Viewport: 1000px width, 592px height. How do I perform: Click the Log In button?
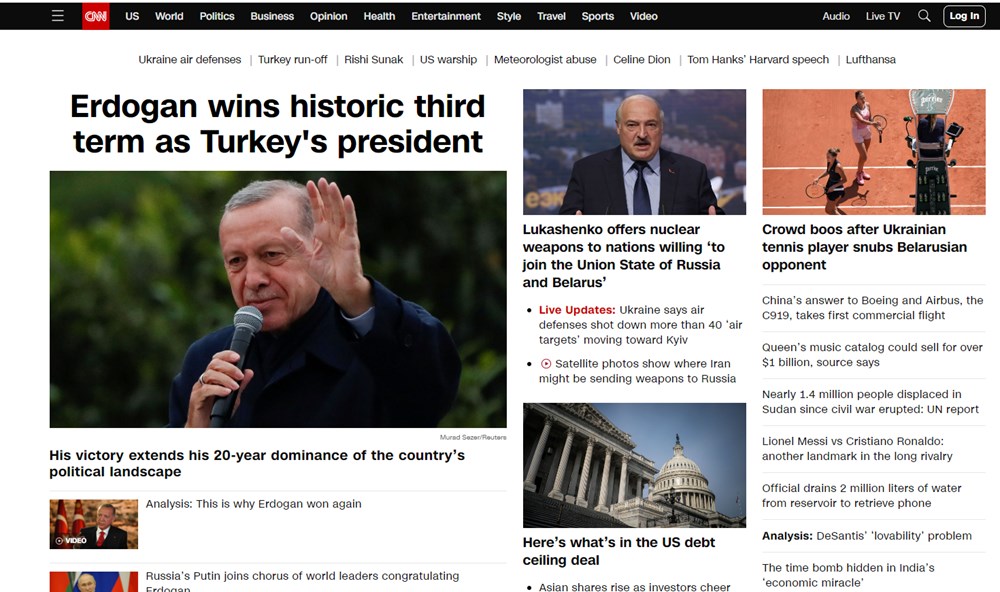tap(964, 16)
